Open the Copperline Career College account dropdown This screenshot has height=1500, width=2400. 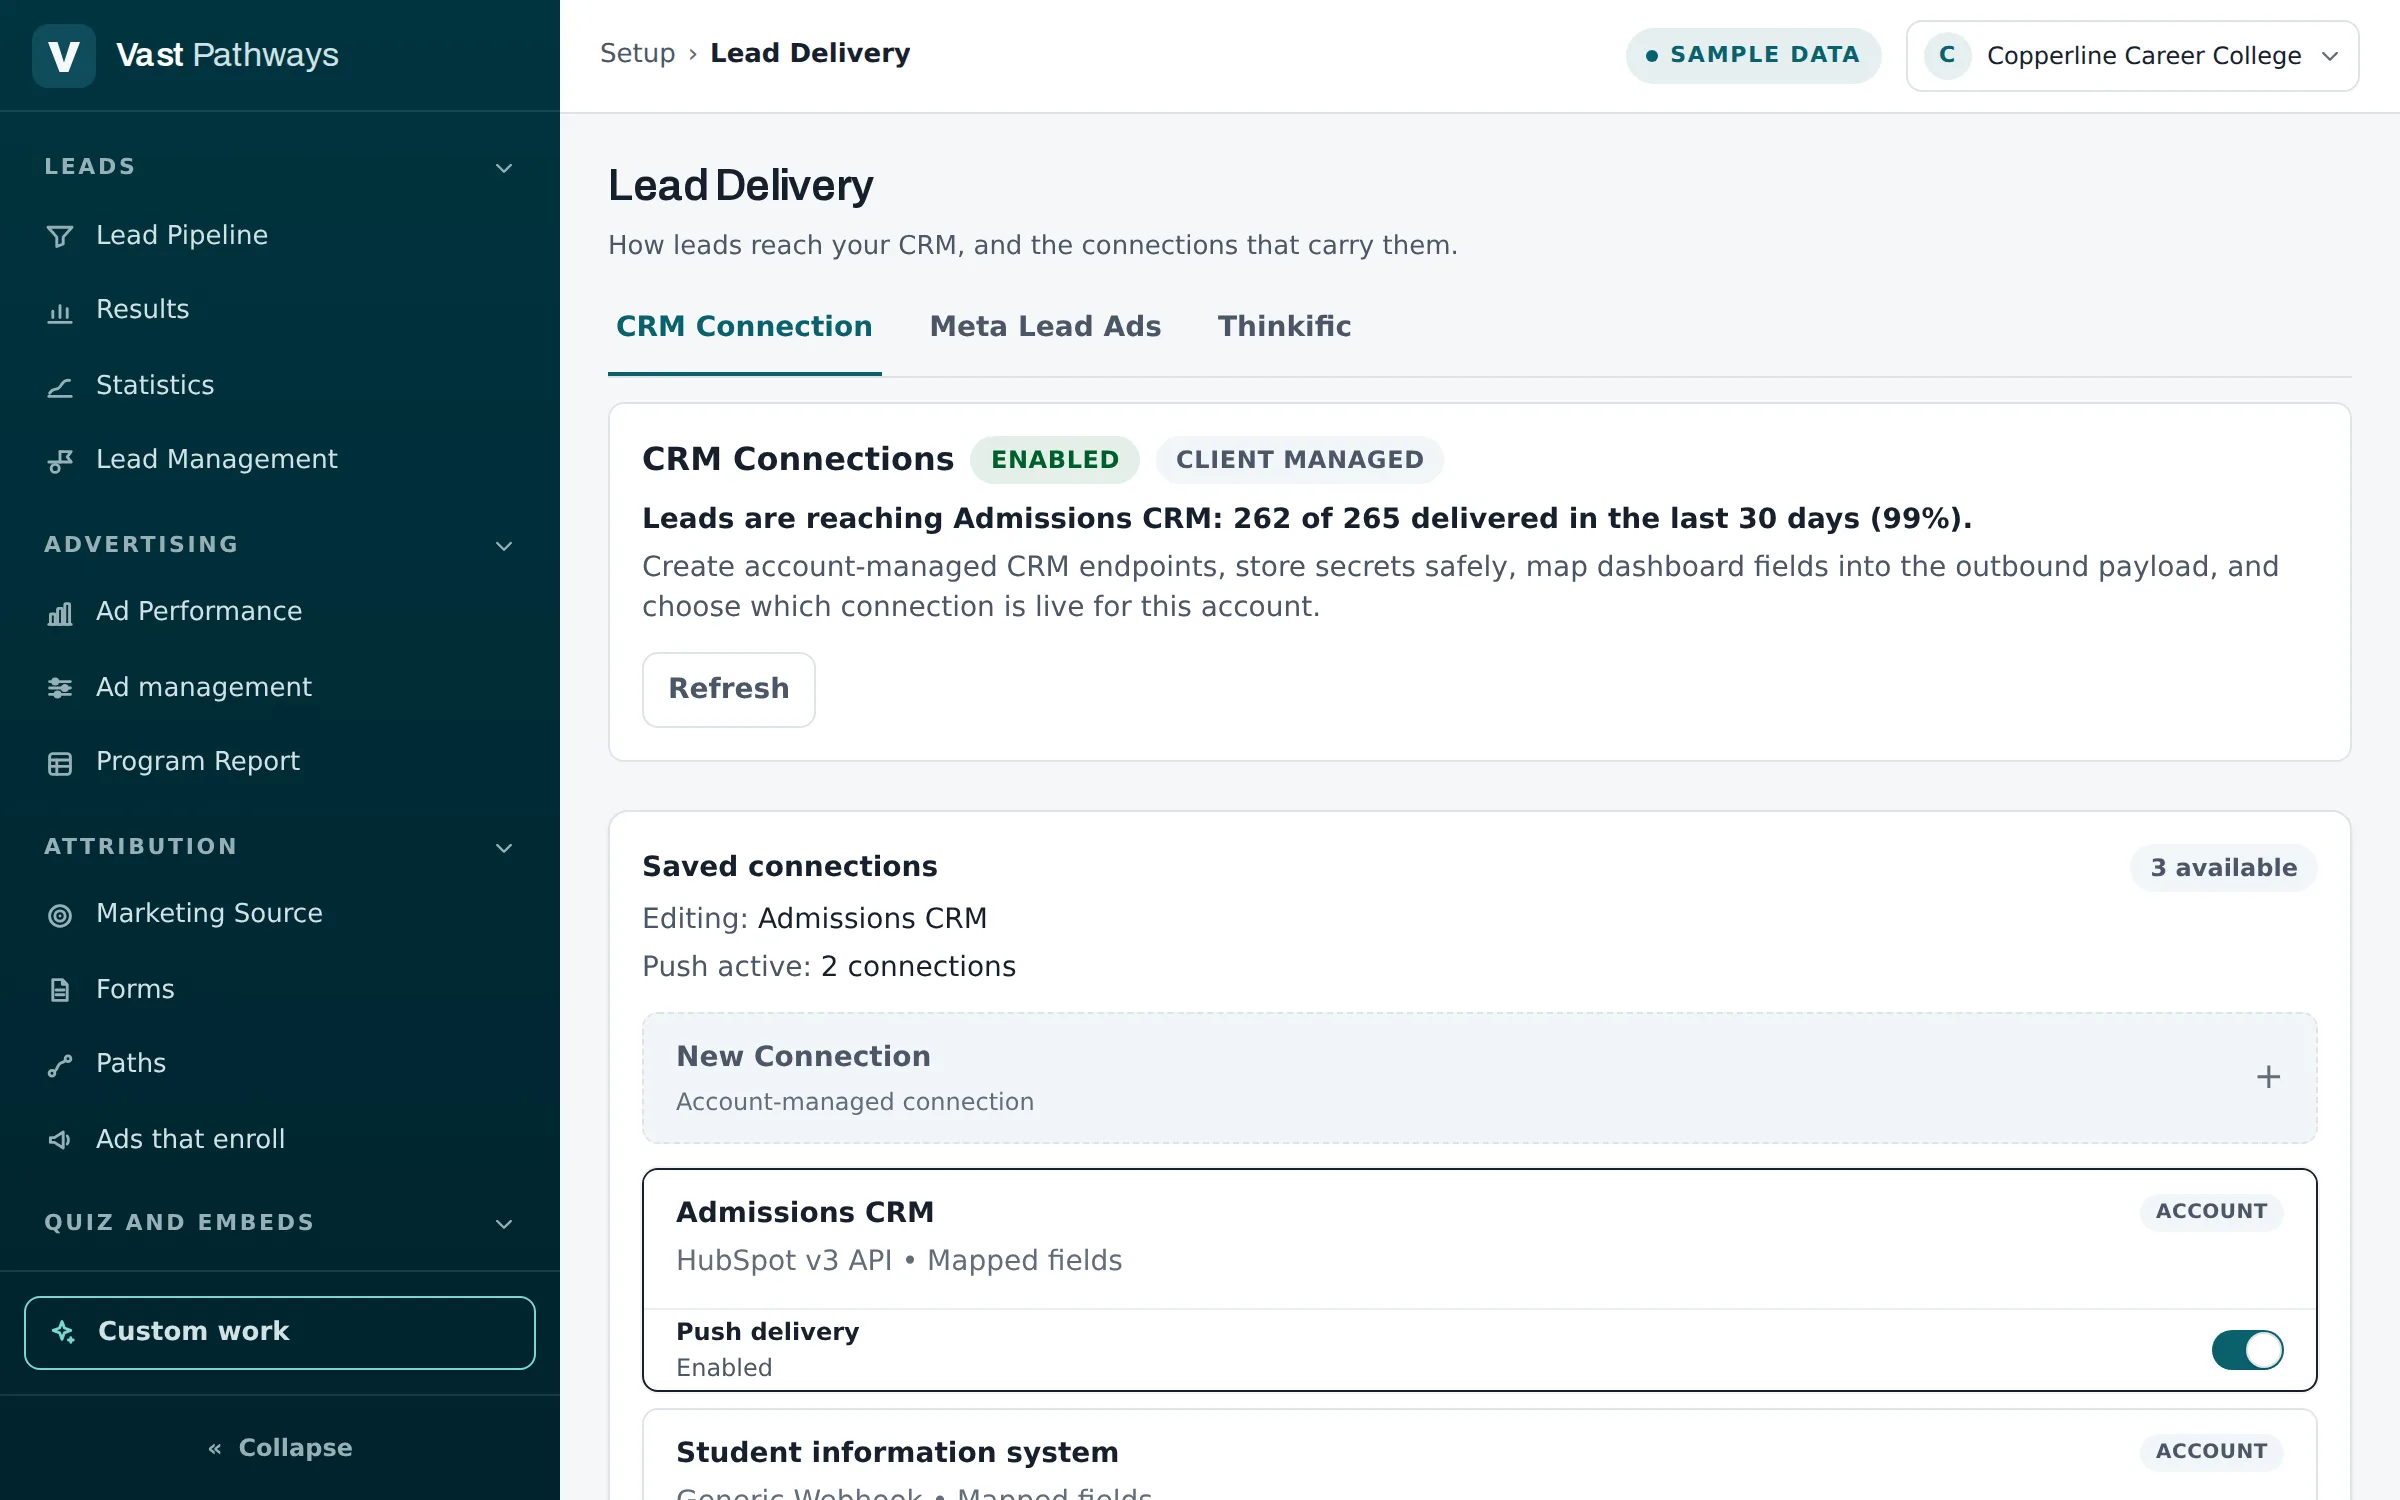tap(2132, 55)
